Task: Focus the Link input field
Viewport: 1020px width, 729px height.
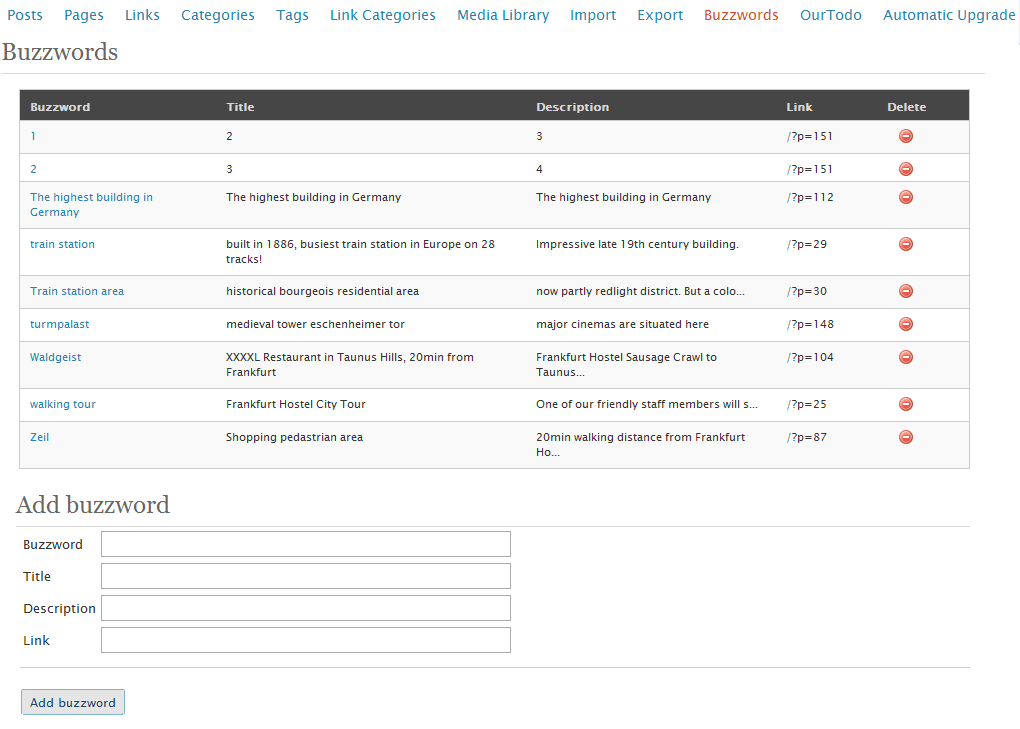Action: [306, 640]
